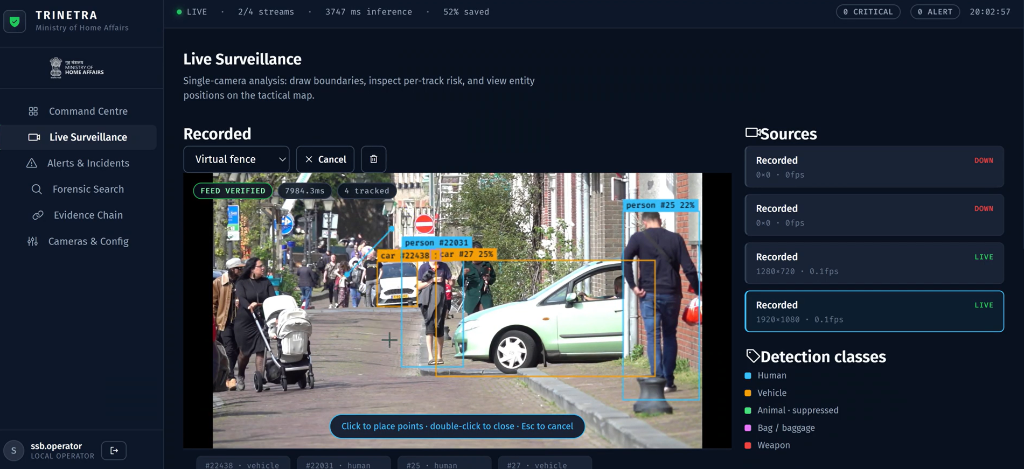The height and width of the screenshot is (469, 1024).
Task: Open the Virtual fence dropdown
Action: (236, 159)
